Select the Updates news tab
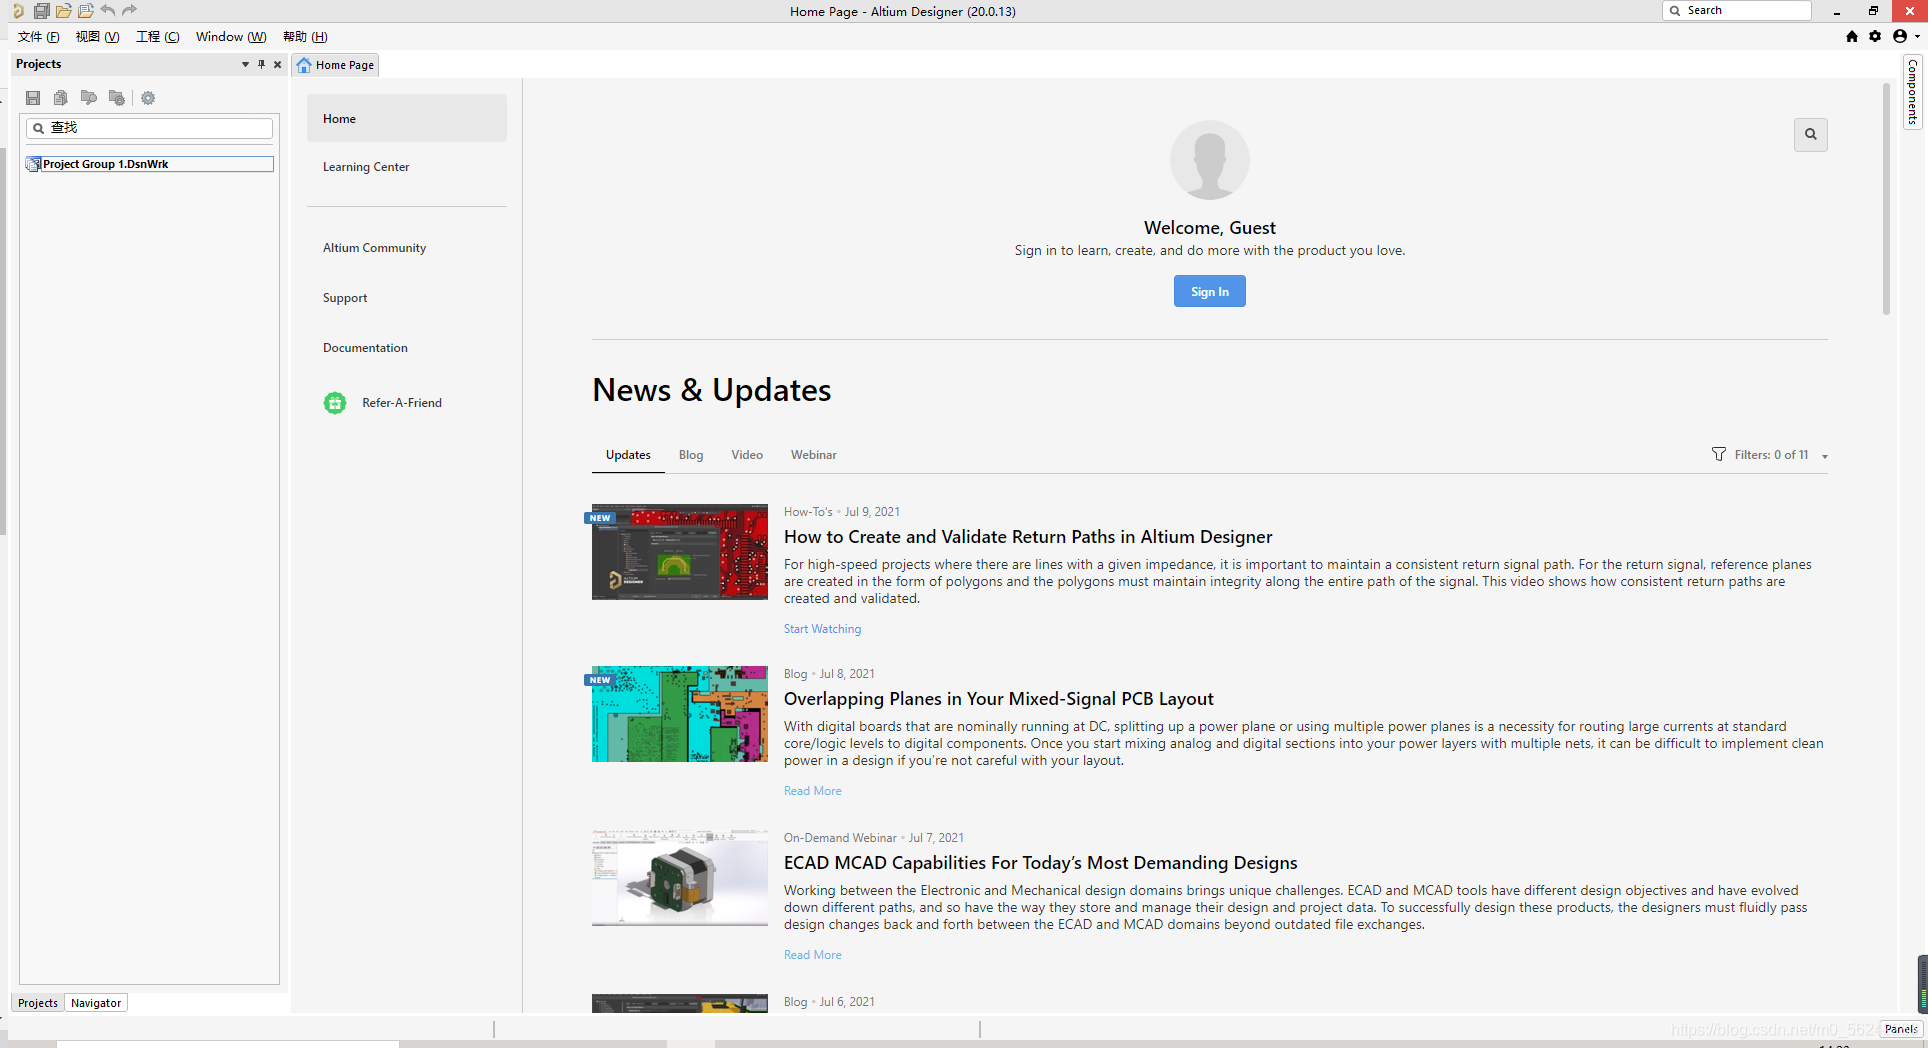This screenshot has height=1048, width=1928. click(x=628, y=455)
